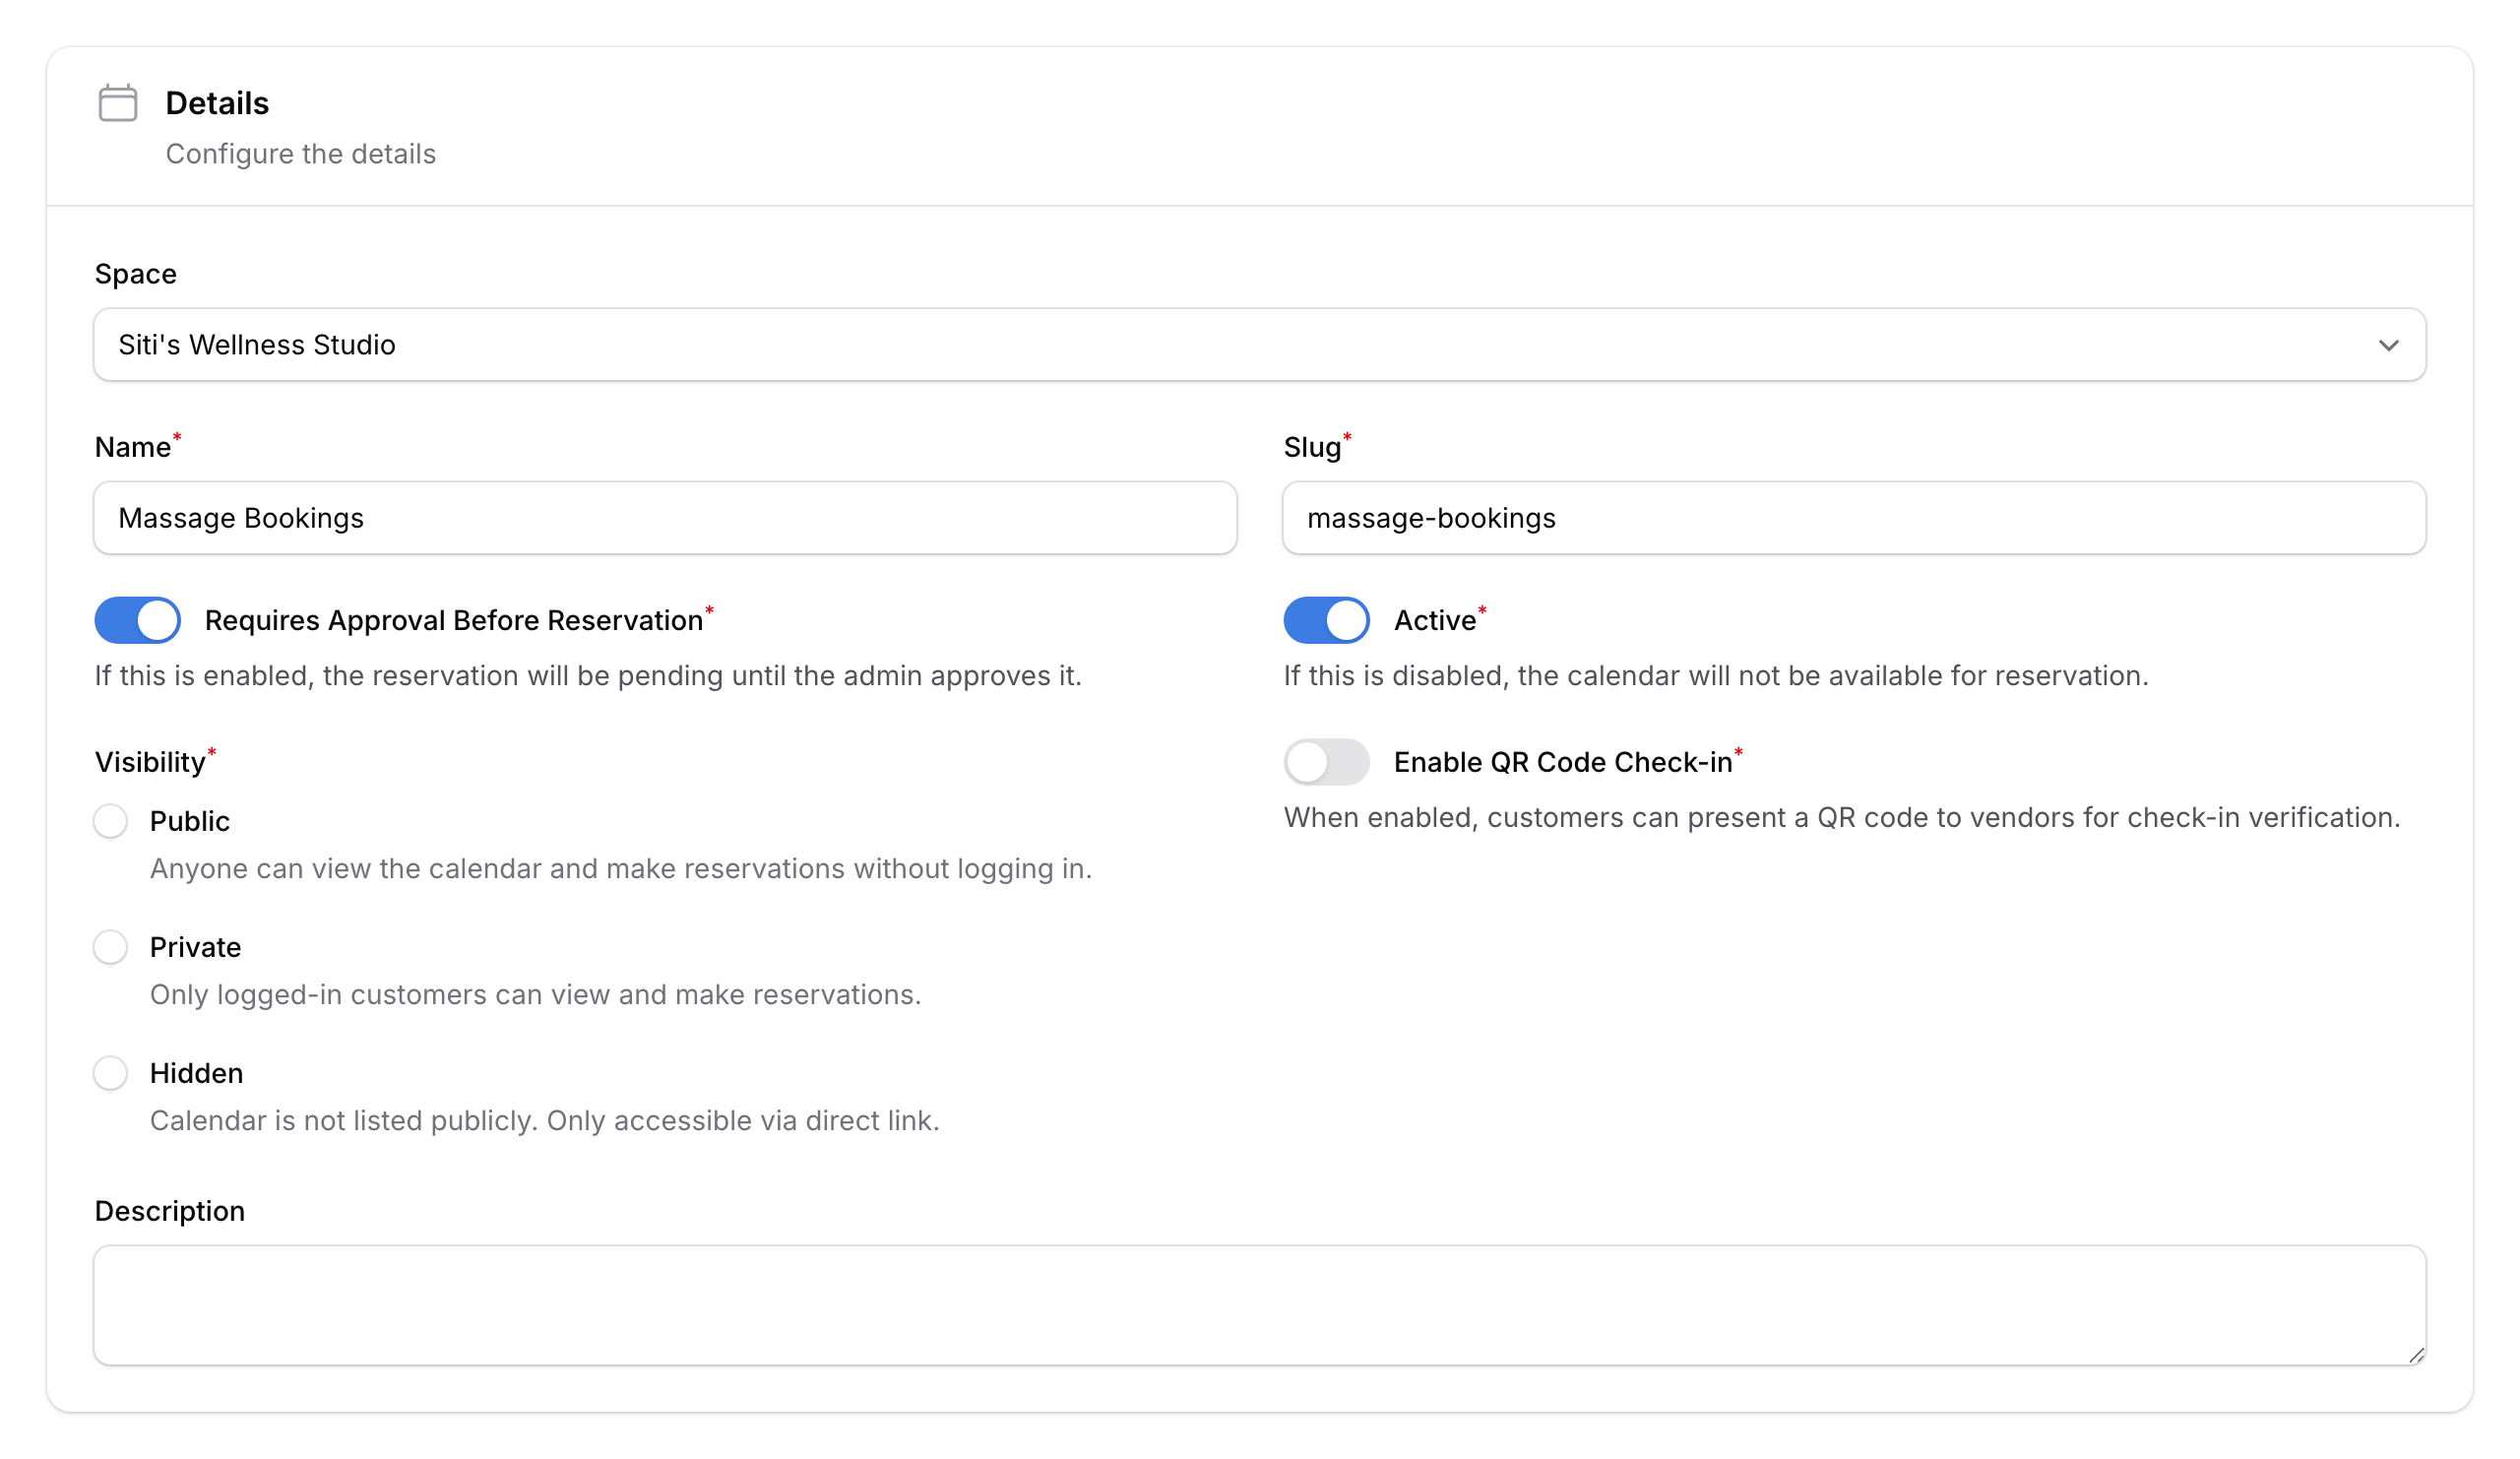Click the Configure the details subtitle

(x=301, y=153)
